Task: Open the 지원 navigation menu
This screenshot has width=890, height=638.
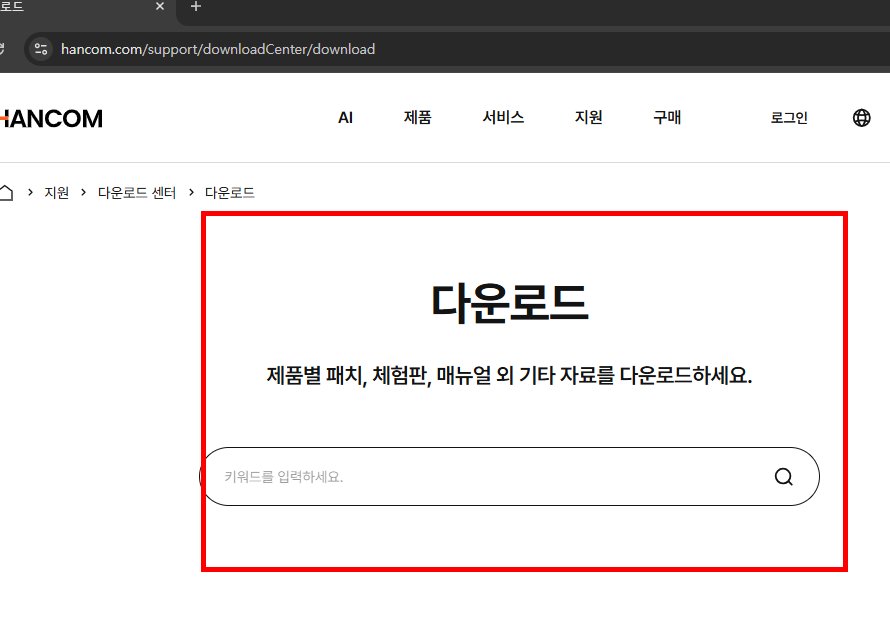Action: 589,117
